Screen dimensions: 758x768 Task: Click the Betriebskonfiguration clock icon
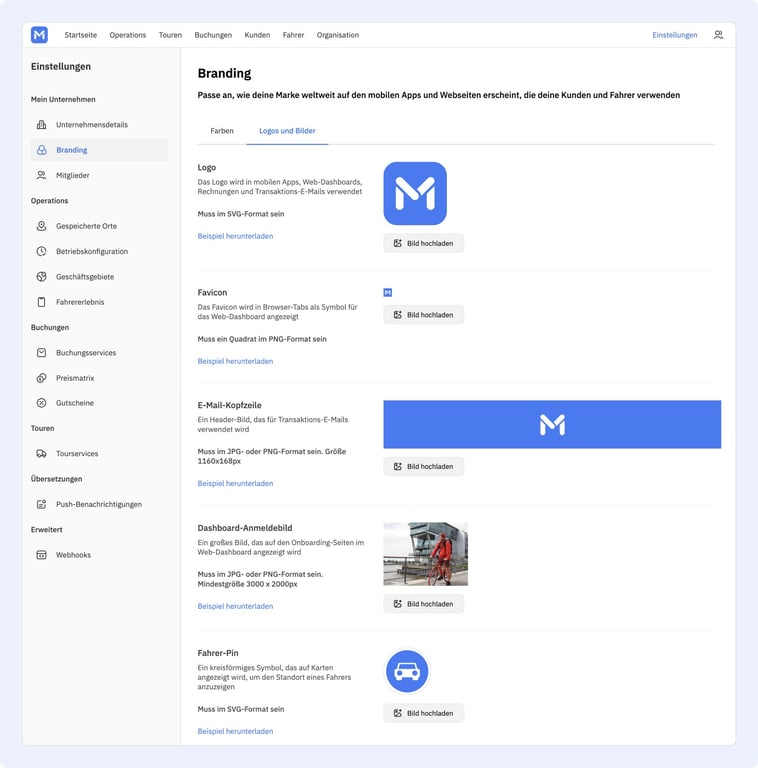tap(42, 251)
